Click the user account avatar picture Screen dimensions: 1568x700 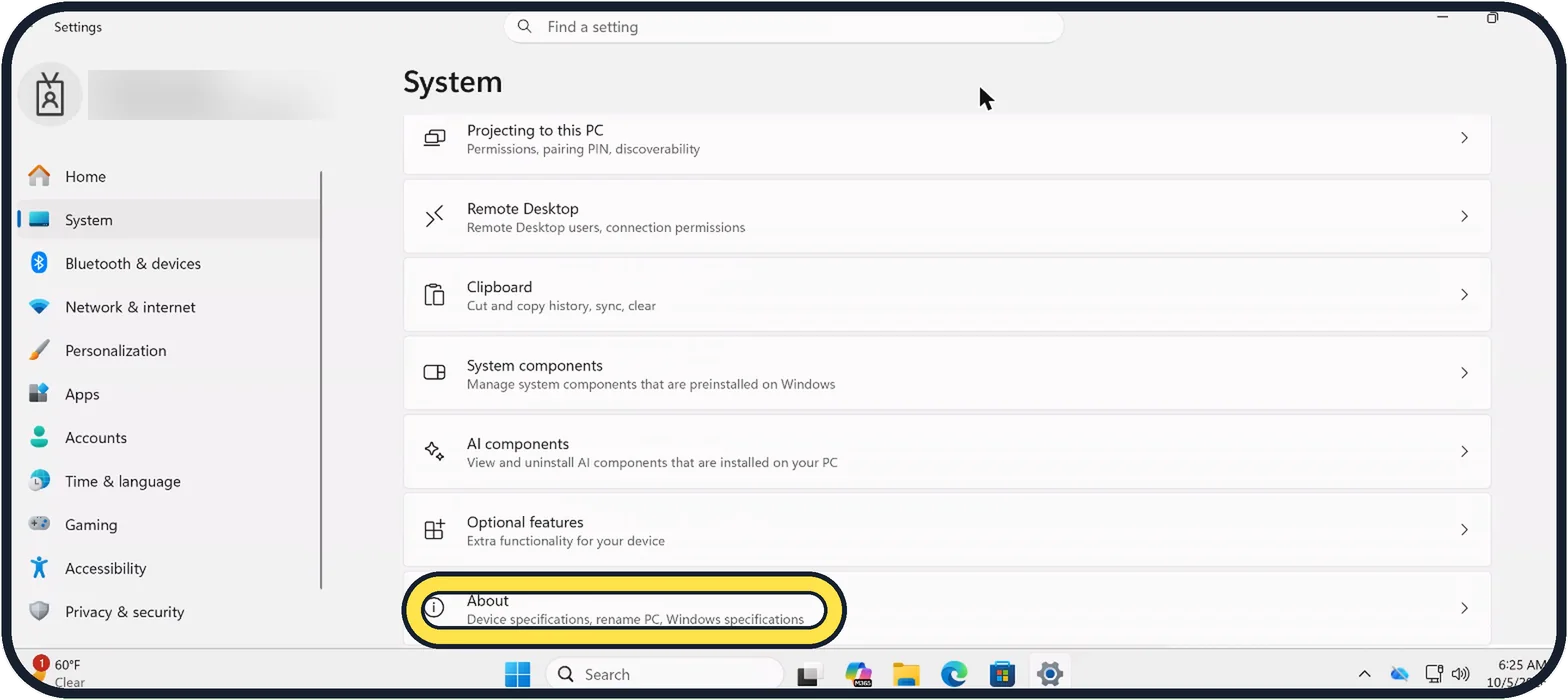50,95
